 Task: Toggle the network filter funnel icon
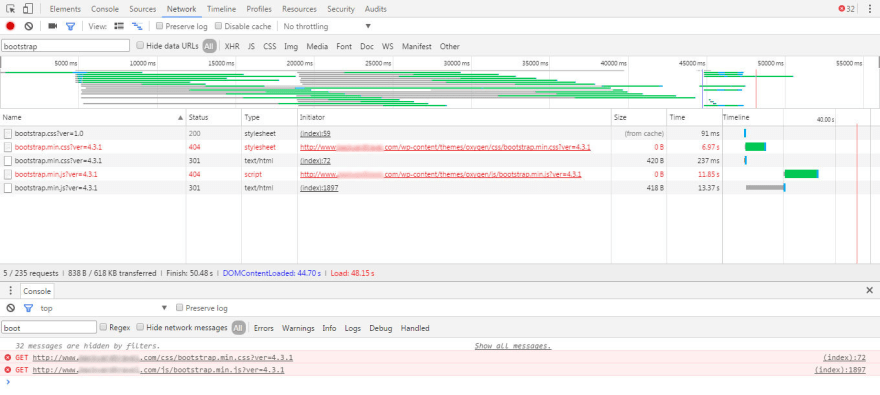click(70, 26)
